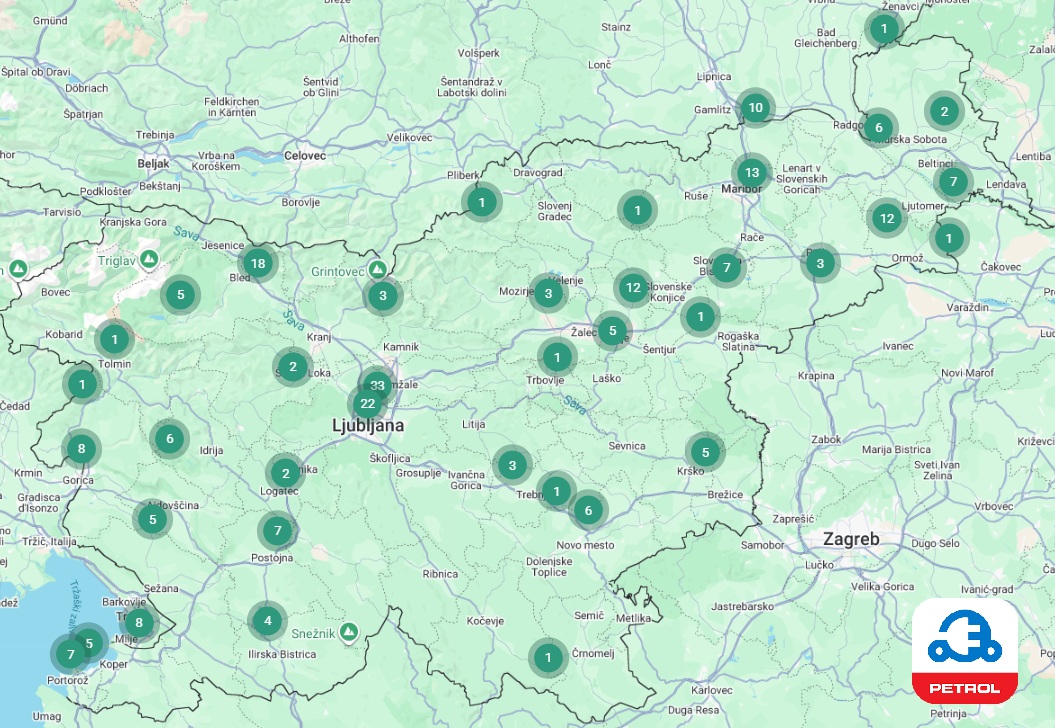Click the Kranjska Gora label
This screenshot has height=728, width=1055.
point(133,222)
